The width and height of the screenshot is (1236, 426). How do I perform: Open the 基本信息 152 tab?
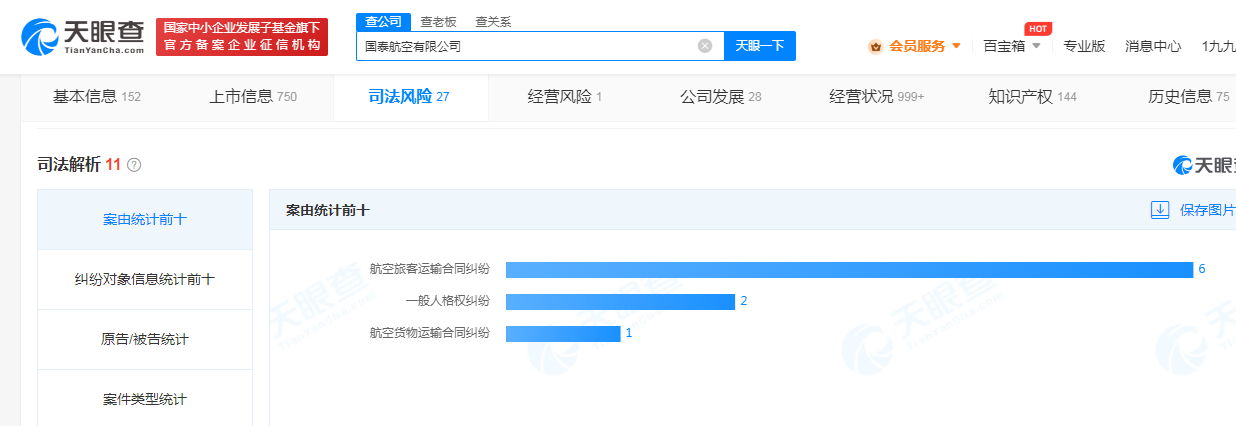point(97,97)
